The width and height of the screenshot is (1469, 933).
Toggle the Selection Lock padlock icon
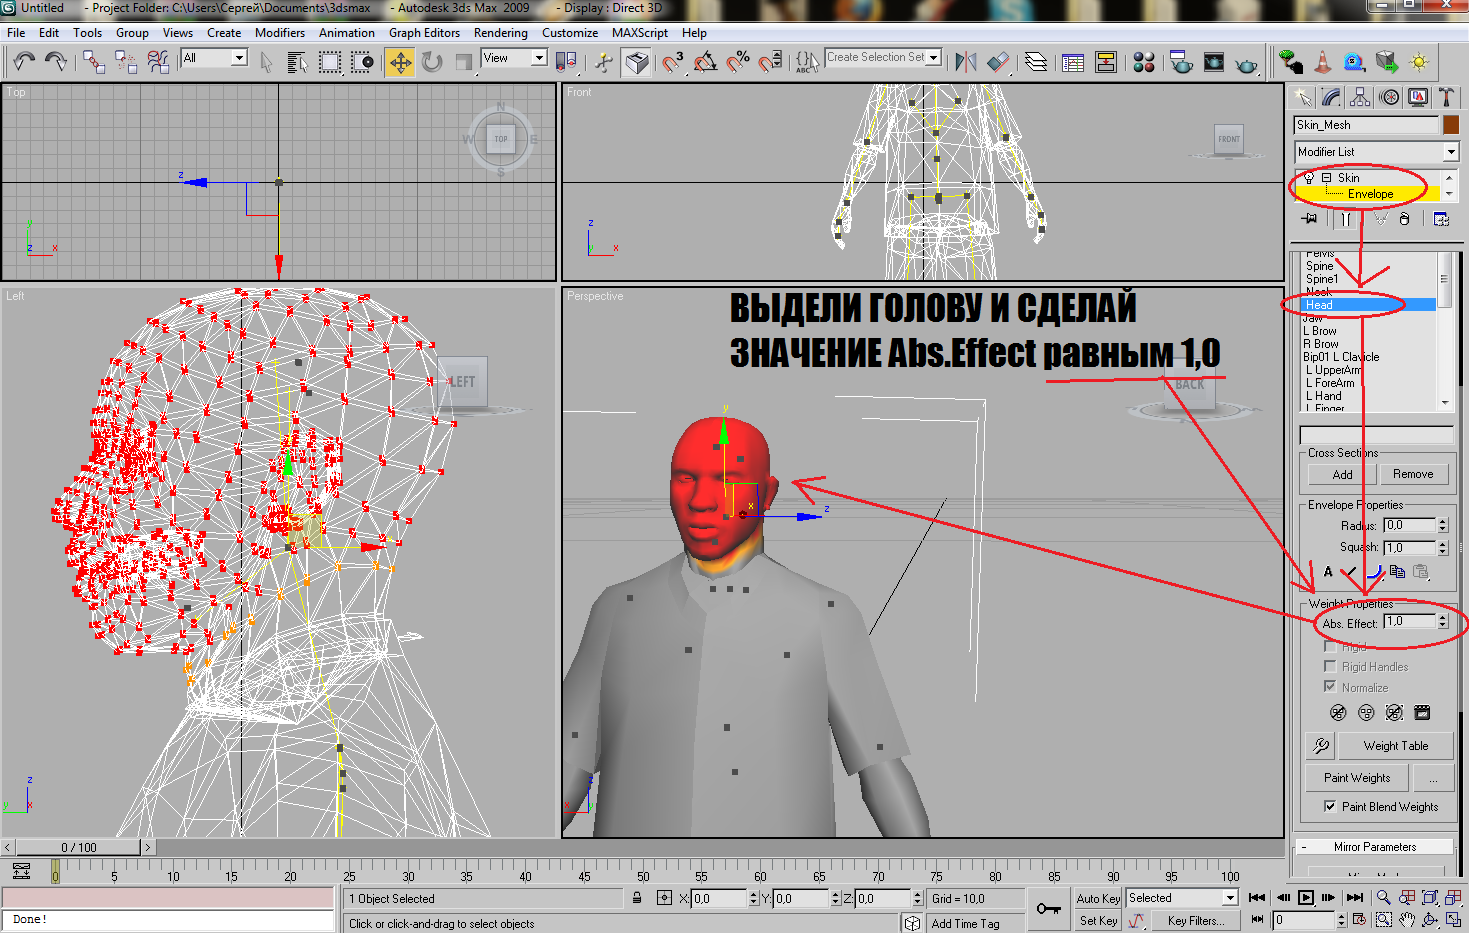[x=637, y=898]
